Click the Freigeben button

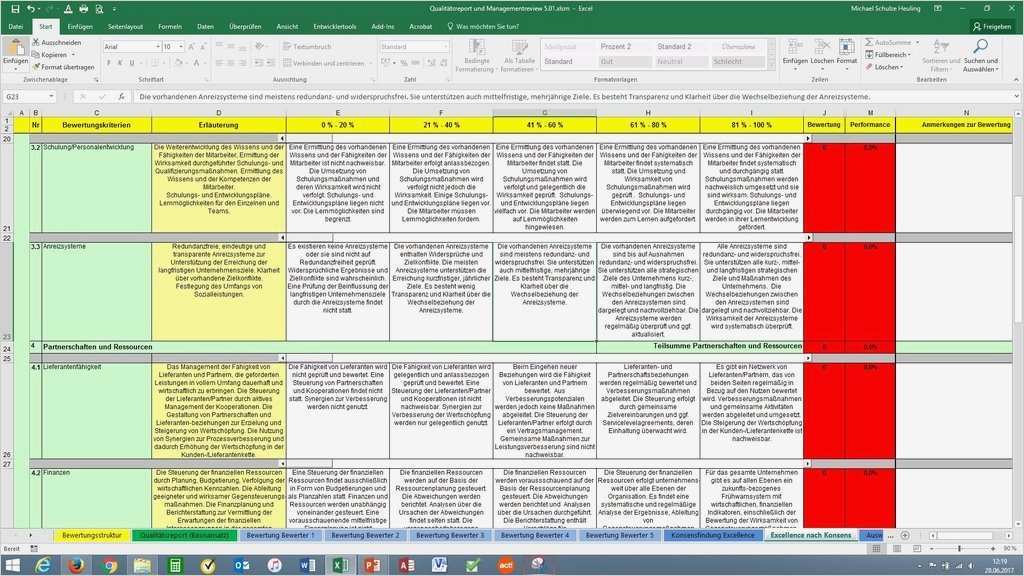pos(991,26)
